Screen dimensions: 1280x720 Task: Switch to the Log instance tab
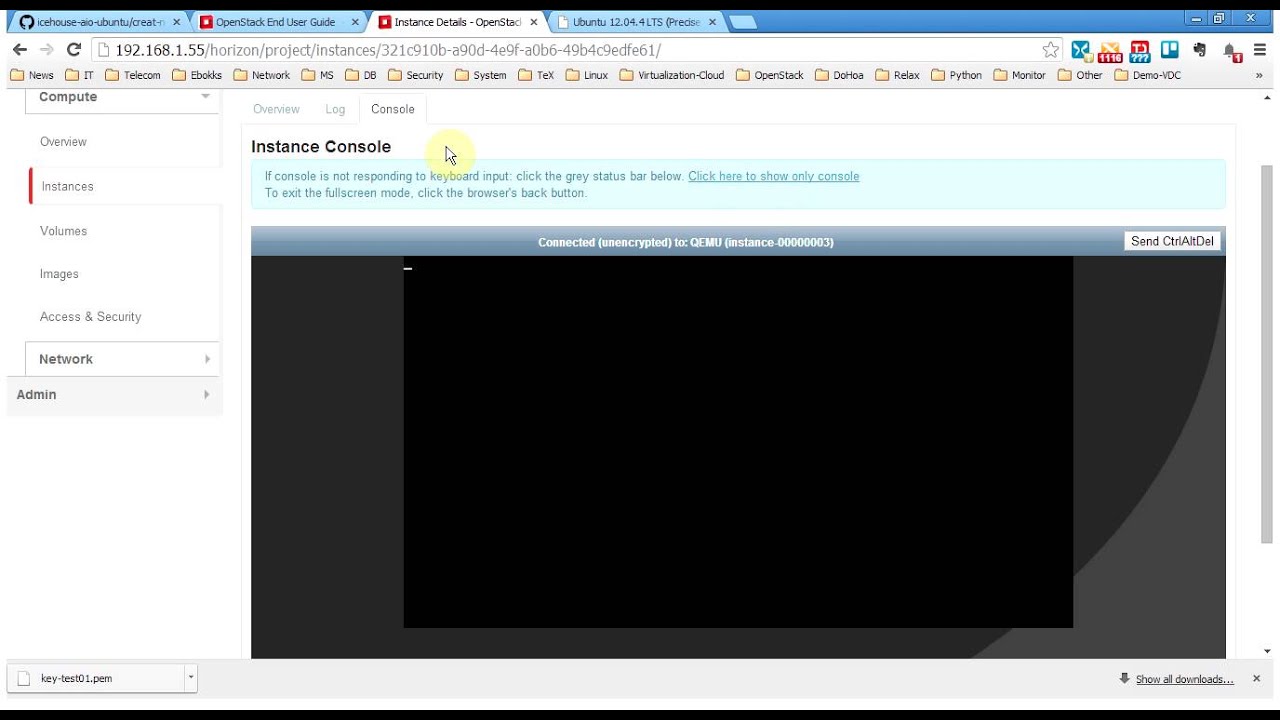point(335,109)
